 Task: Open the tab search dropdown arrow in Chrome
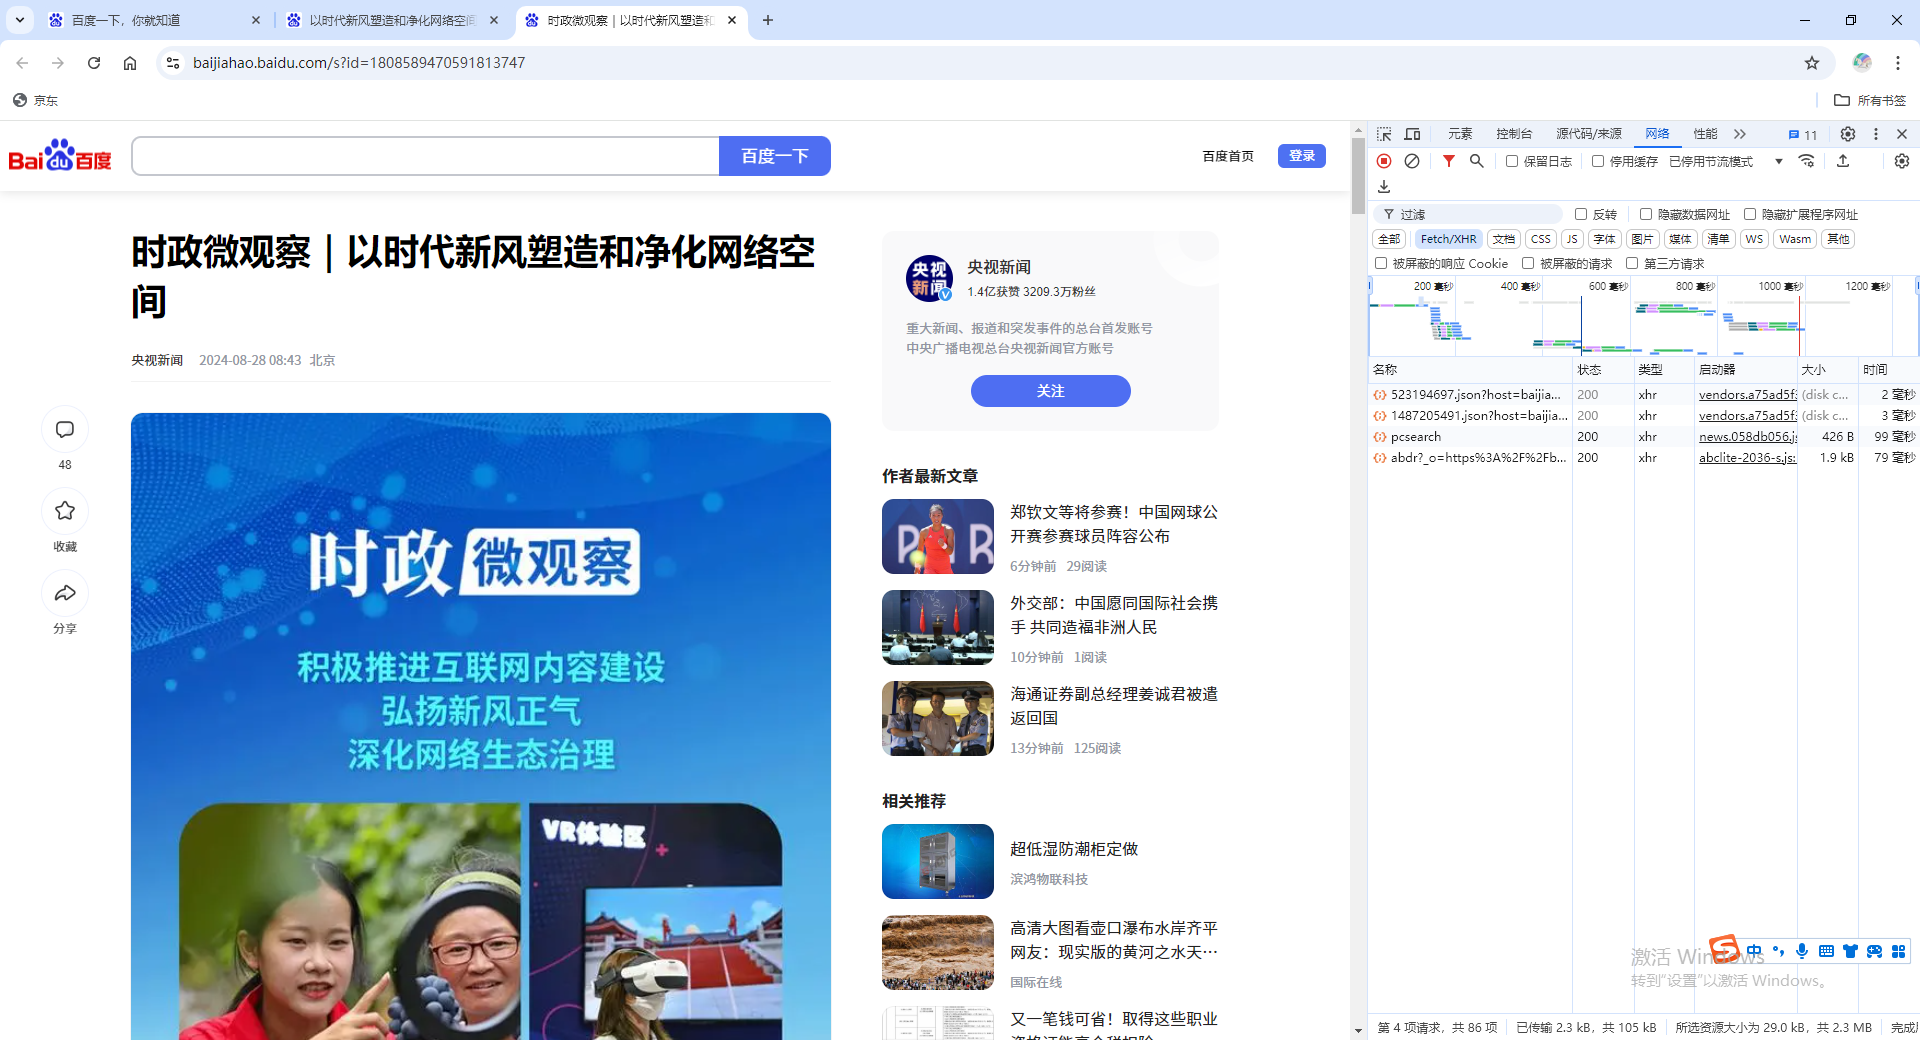point(19,20)
